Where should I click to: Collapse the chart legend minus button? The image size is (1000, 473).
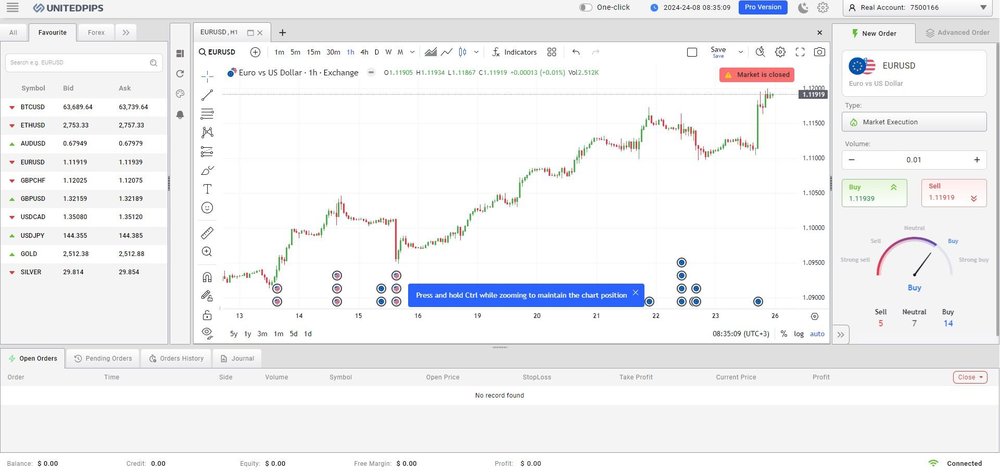[371, 73]
